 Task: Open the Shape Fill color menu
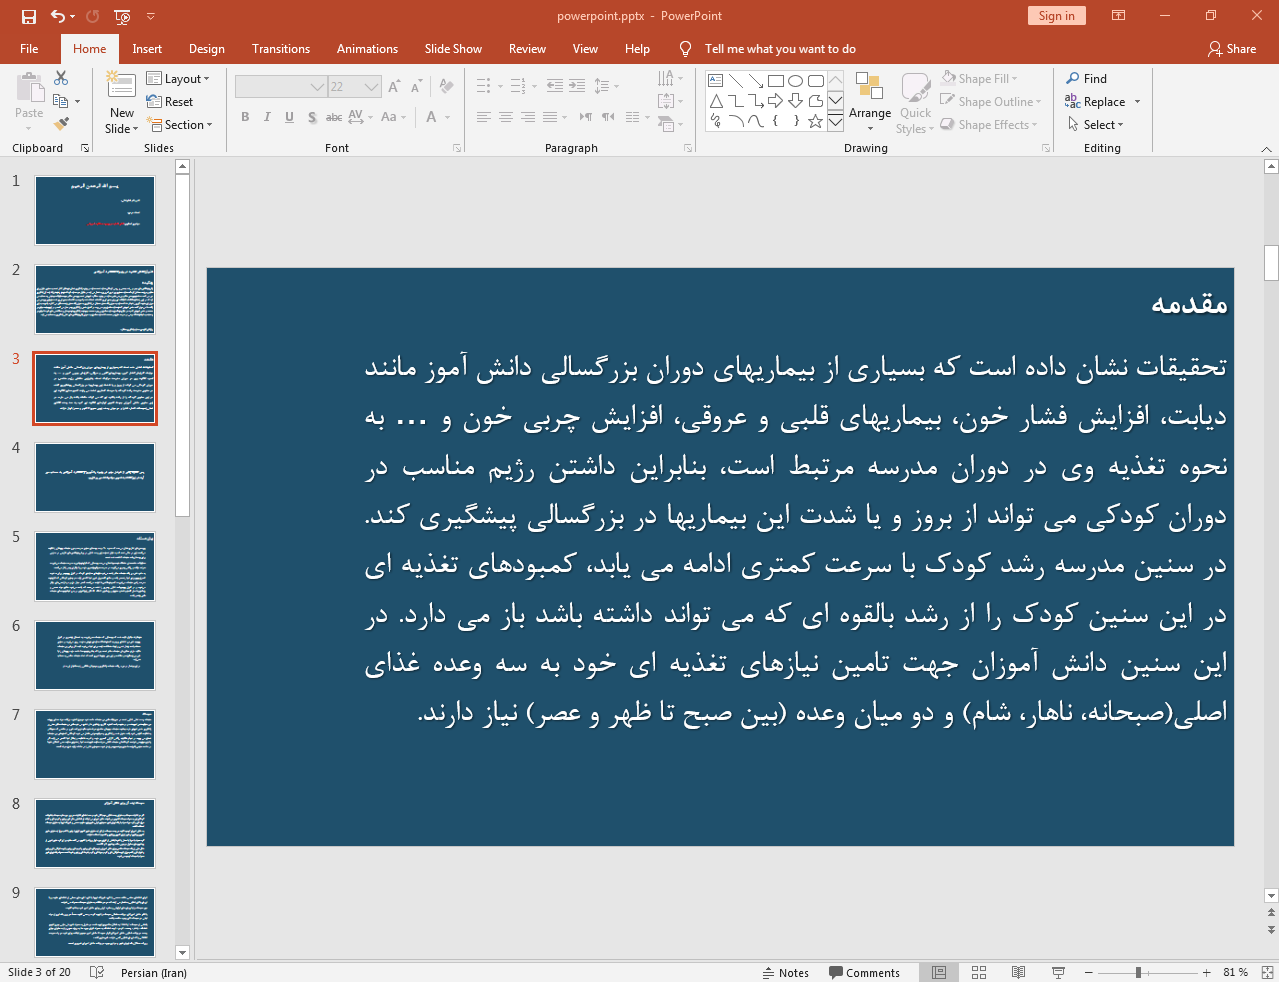[x=980, y=78]
